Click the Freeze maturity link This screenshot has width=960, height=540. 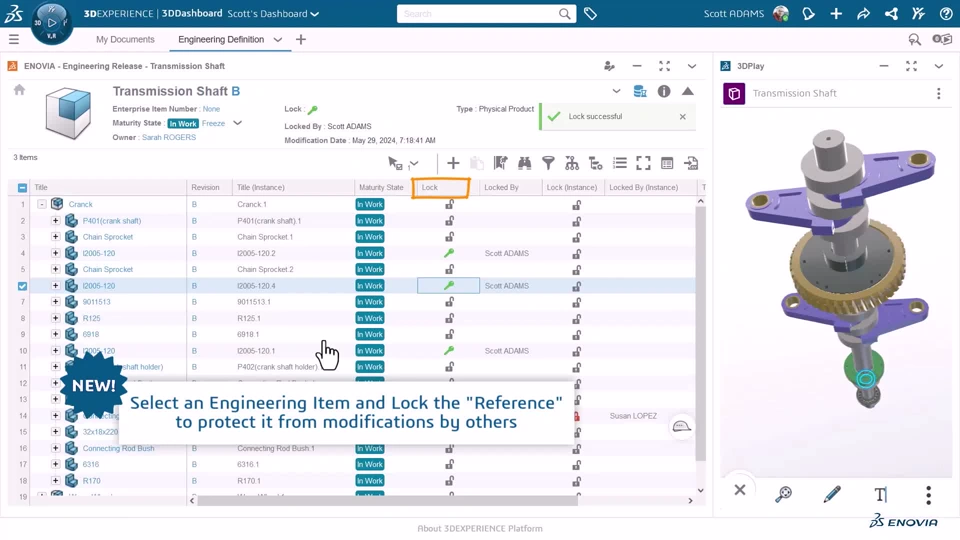pyautogui.click(x=214, y=123)
